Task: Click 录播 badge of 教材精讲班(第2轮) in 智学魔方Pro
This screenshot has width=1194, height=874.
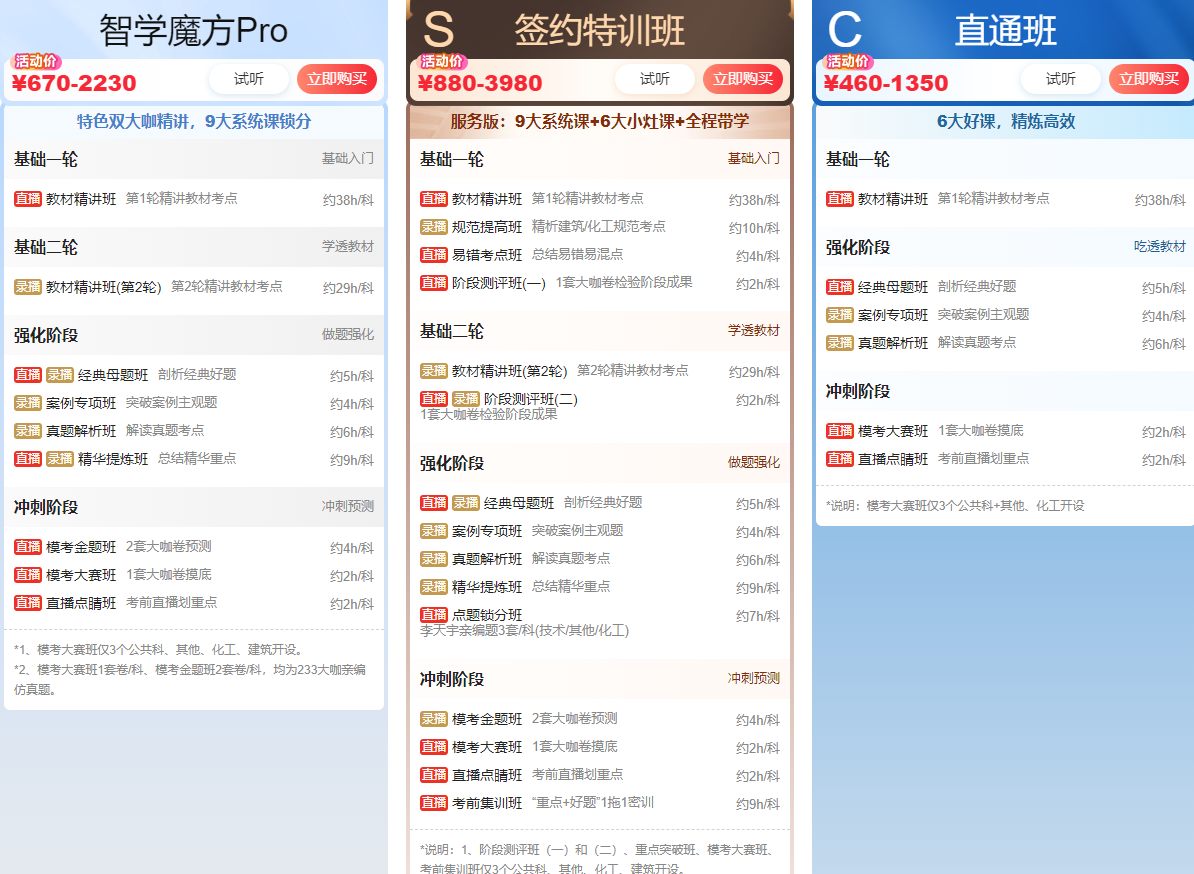Action: coord(28,287)
